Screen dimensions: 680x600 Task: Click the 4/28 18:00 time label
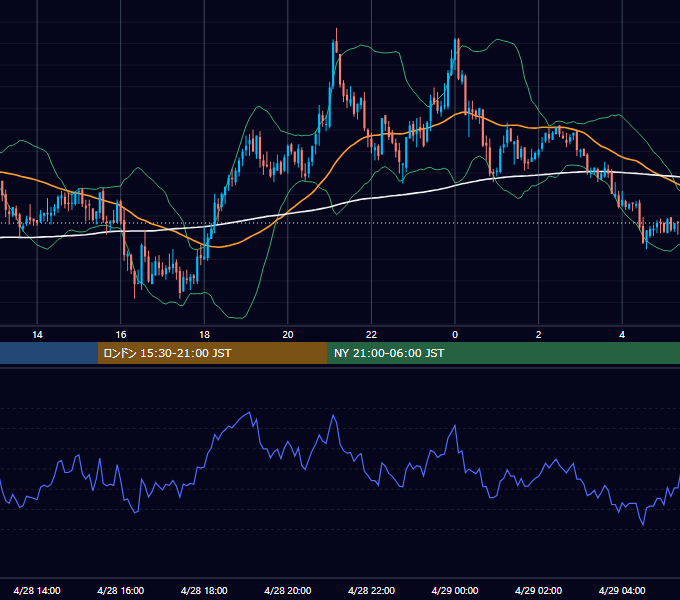coord(204,590)
